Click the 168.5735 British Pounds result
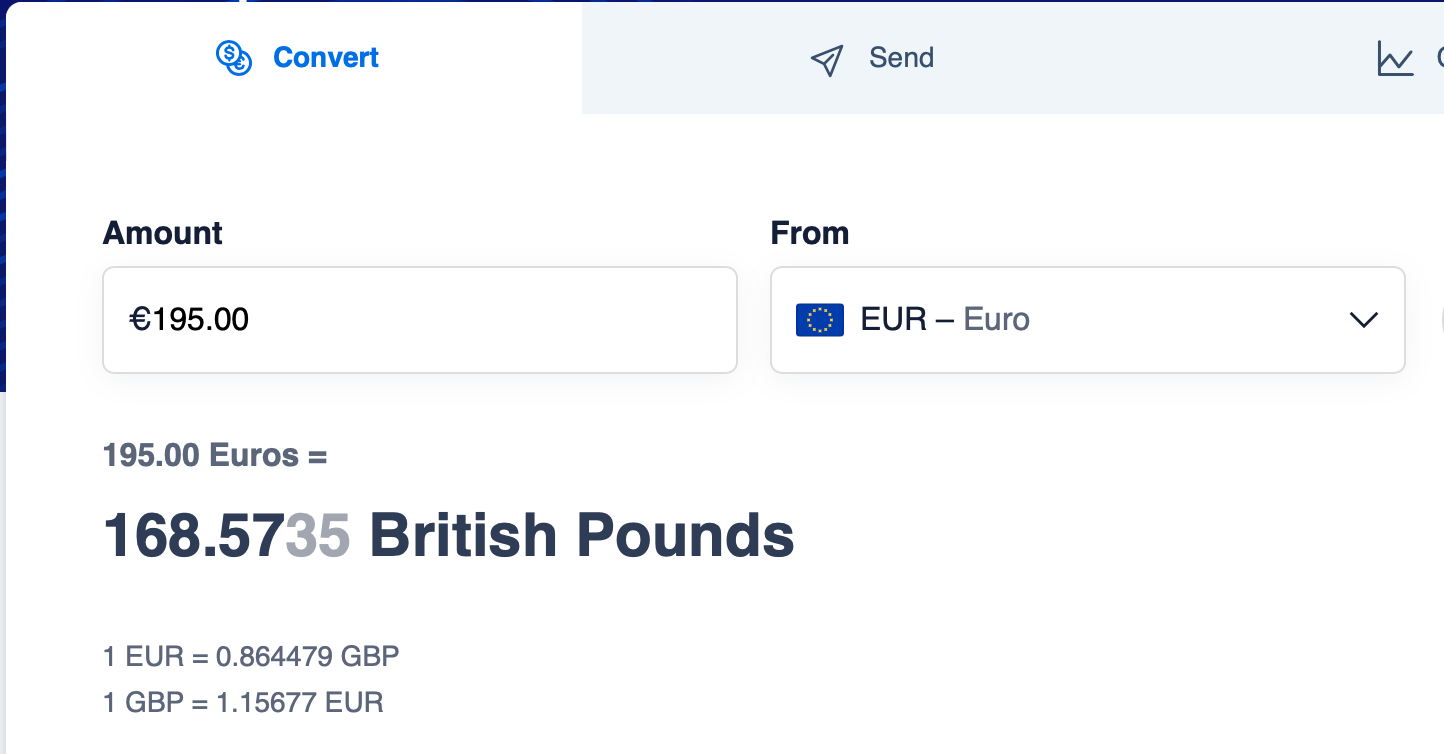Image resolution: width=1444 pixels, height=754 pixels. click(449, 536)
